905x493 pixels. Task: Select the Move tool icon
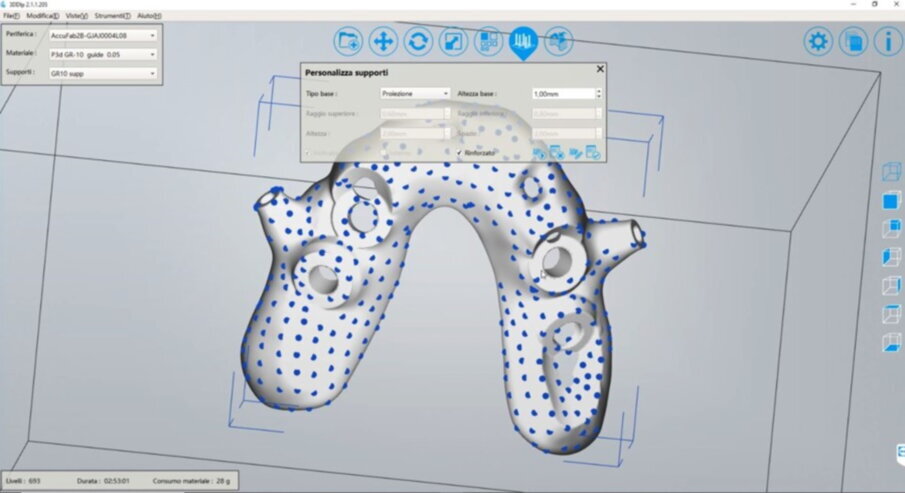pyautogui.click(x=383, y=41)
